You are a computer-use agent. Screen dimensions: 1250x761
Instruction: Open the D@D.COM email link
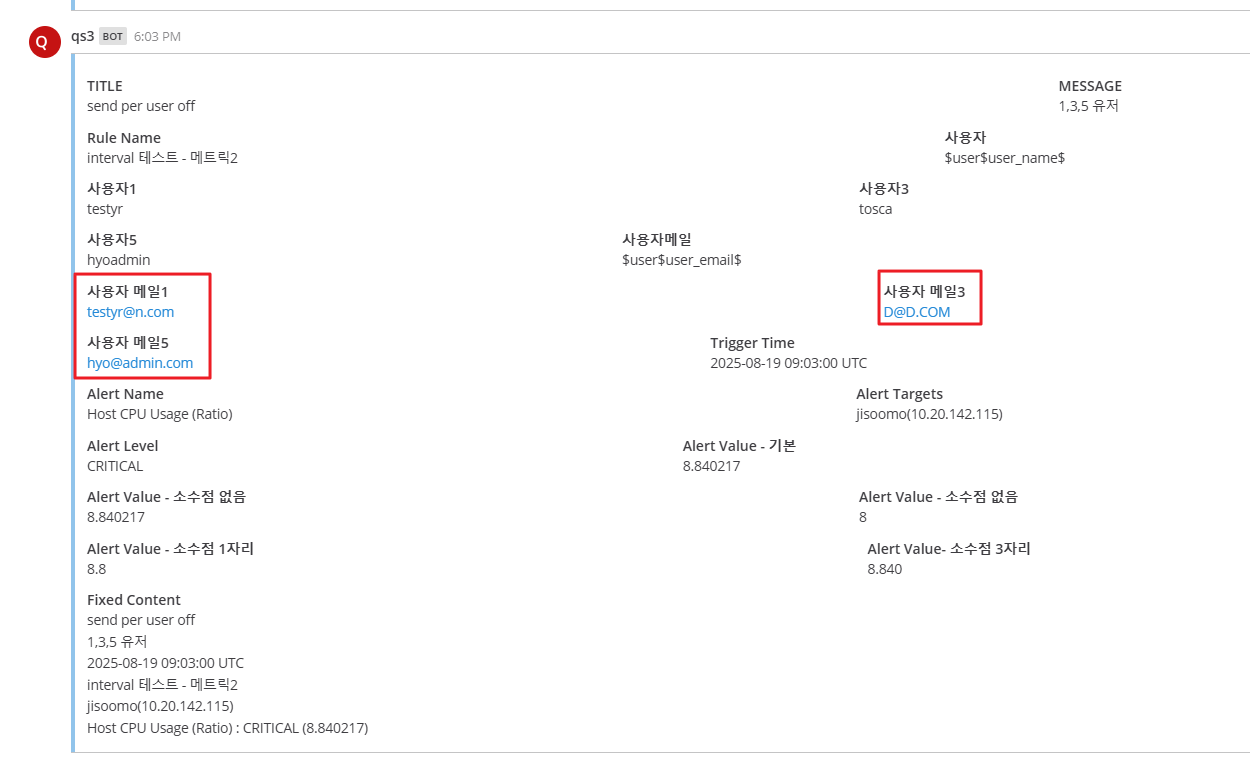916,312
